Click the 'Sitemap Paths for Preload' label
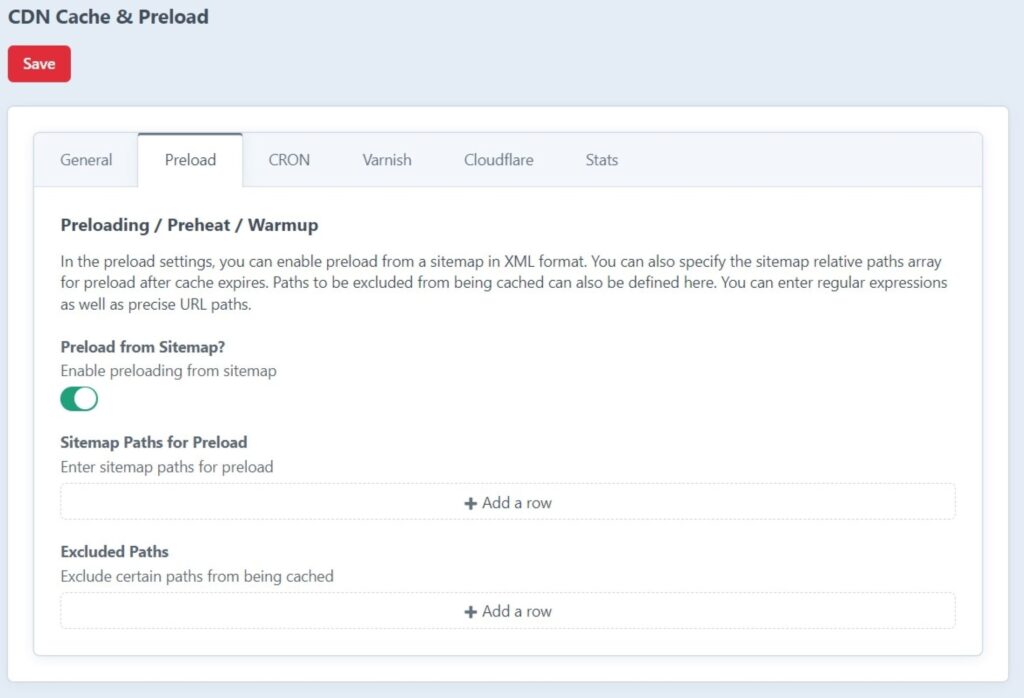This screenshot has height=698, width=1024. (x=153, y=442)
